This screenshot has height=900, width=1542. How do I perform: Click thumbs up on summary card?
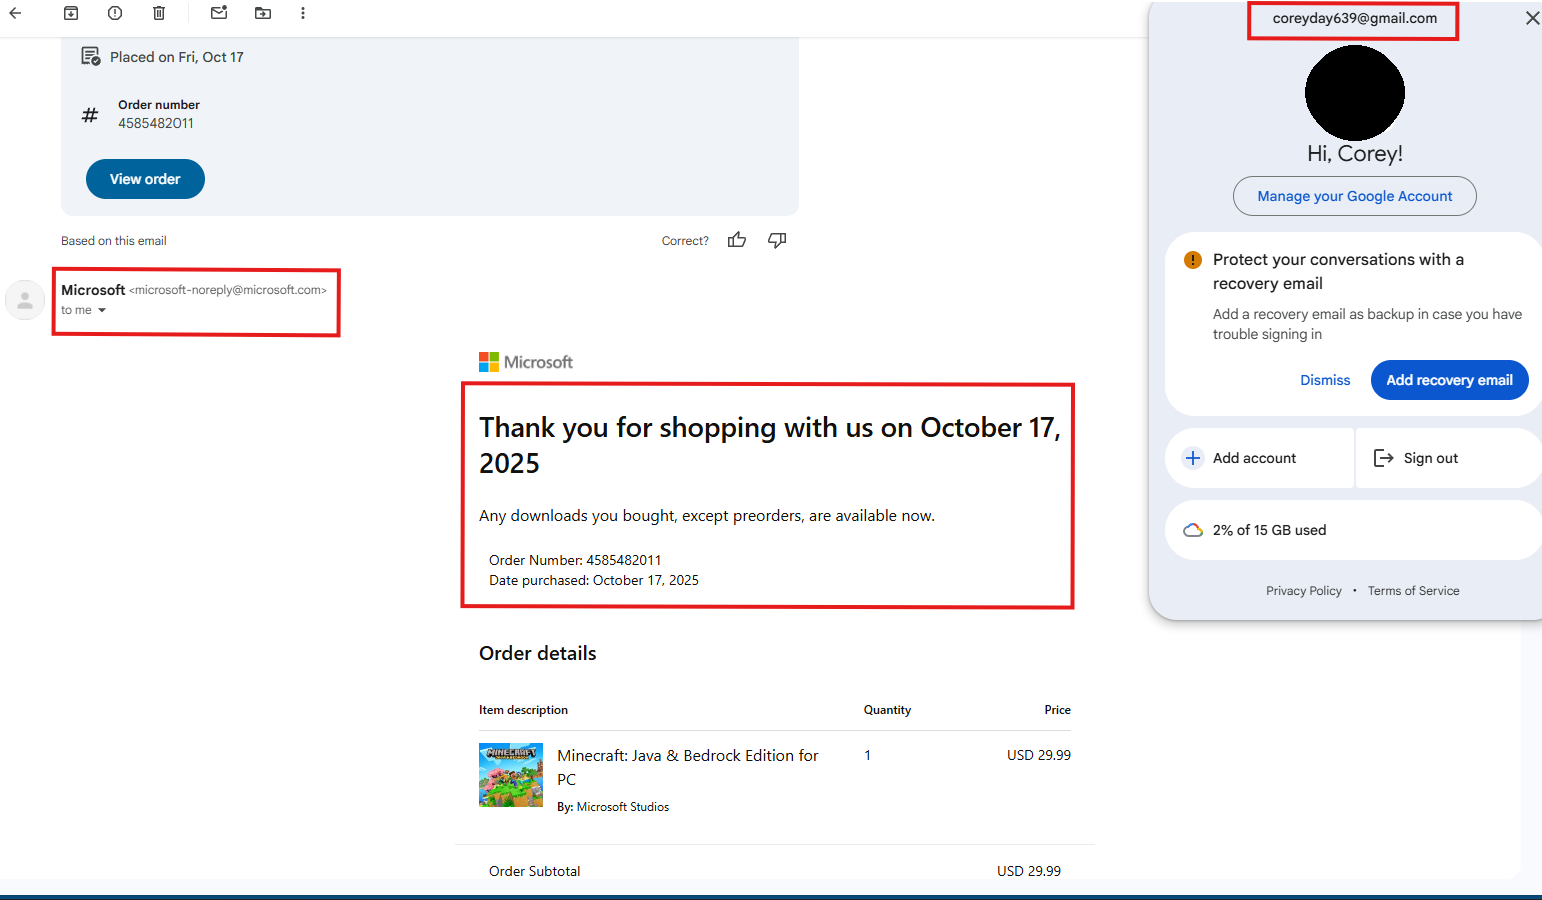tap(737, 240)
